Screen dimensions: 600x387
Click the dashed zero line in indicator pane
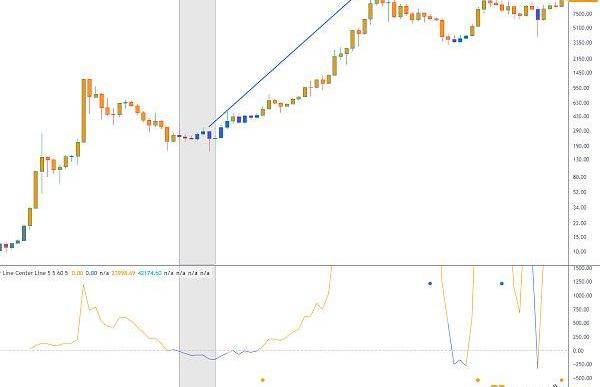point(284,350)
